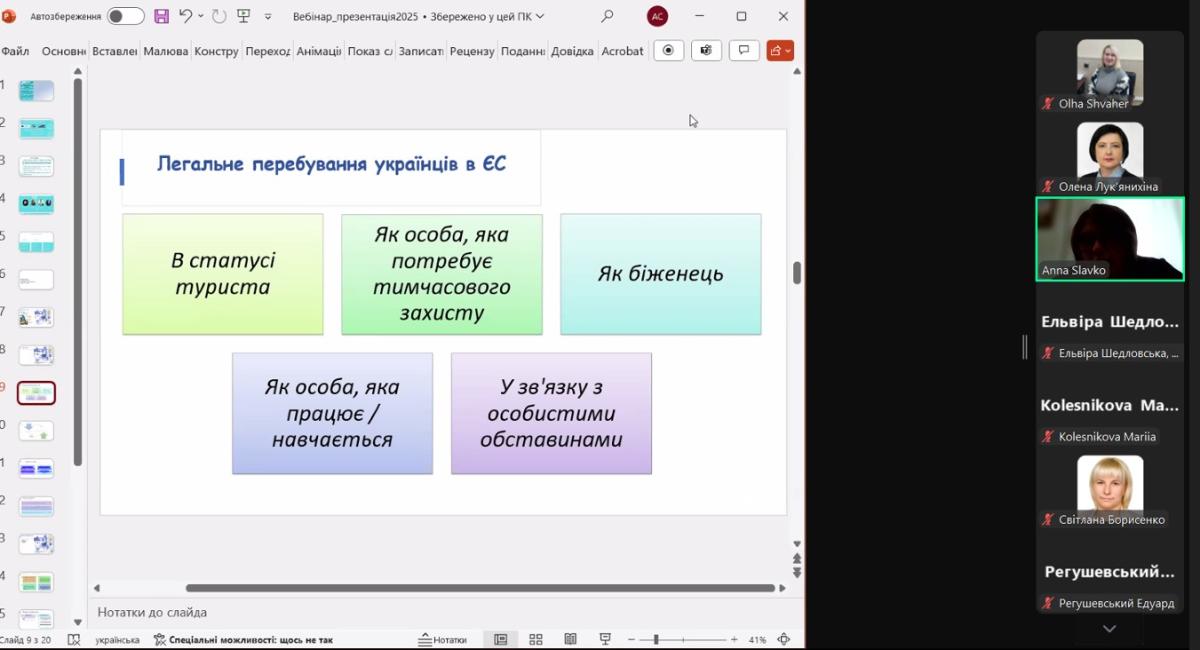
Task: Open the search magnifier in the title bar
Action: [x=607, y=16]
